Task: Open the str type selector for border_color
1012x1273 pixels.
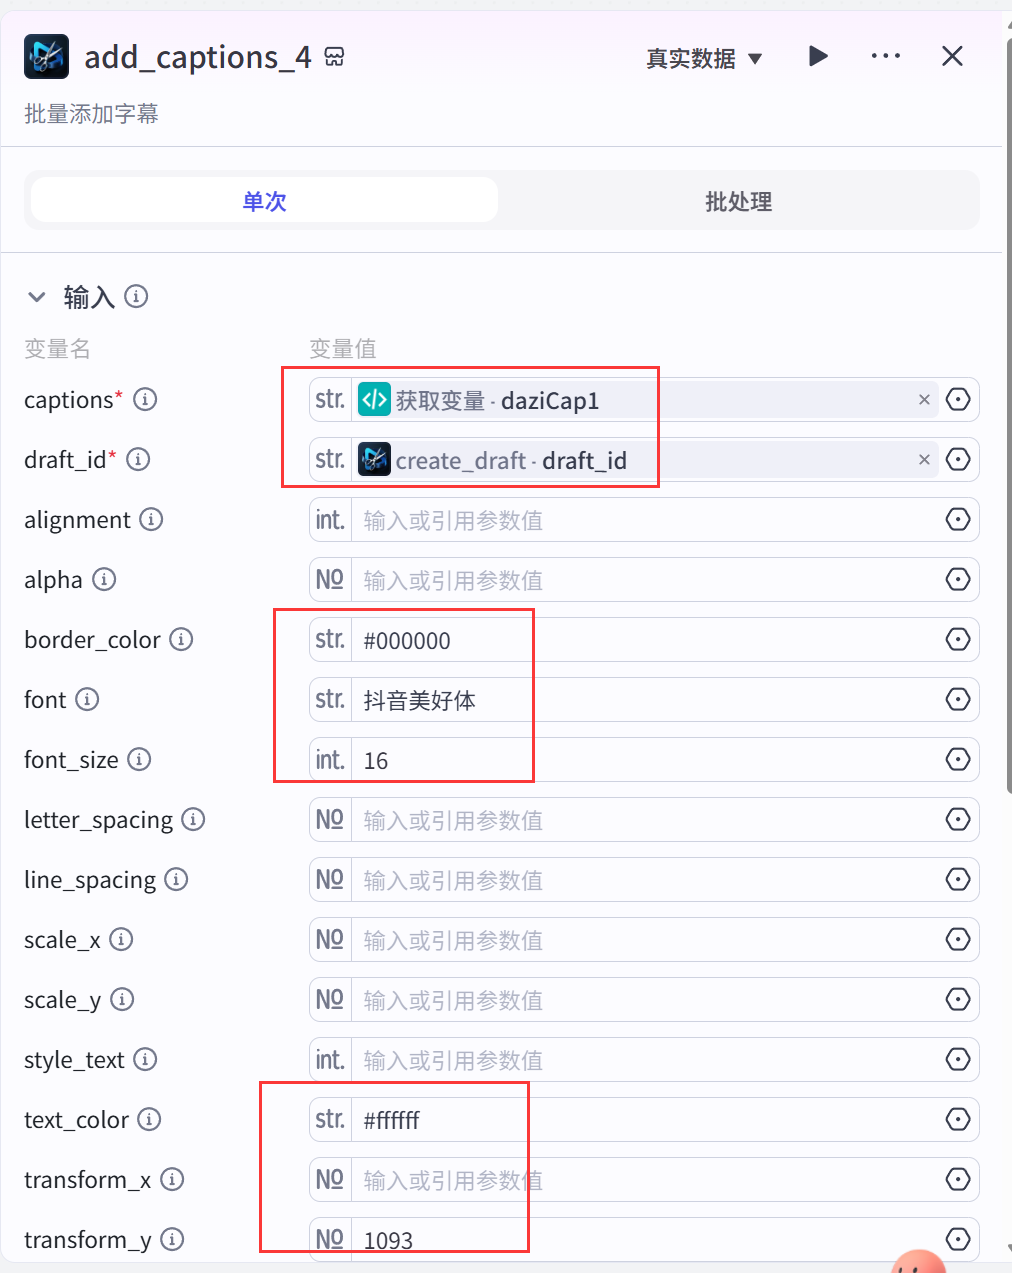Action: (x=330, y=639)
